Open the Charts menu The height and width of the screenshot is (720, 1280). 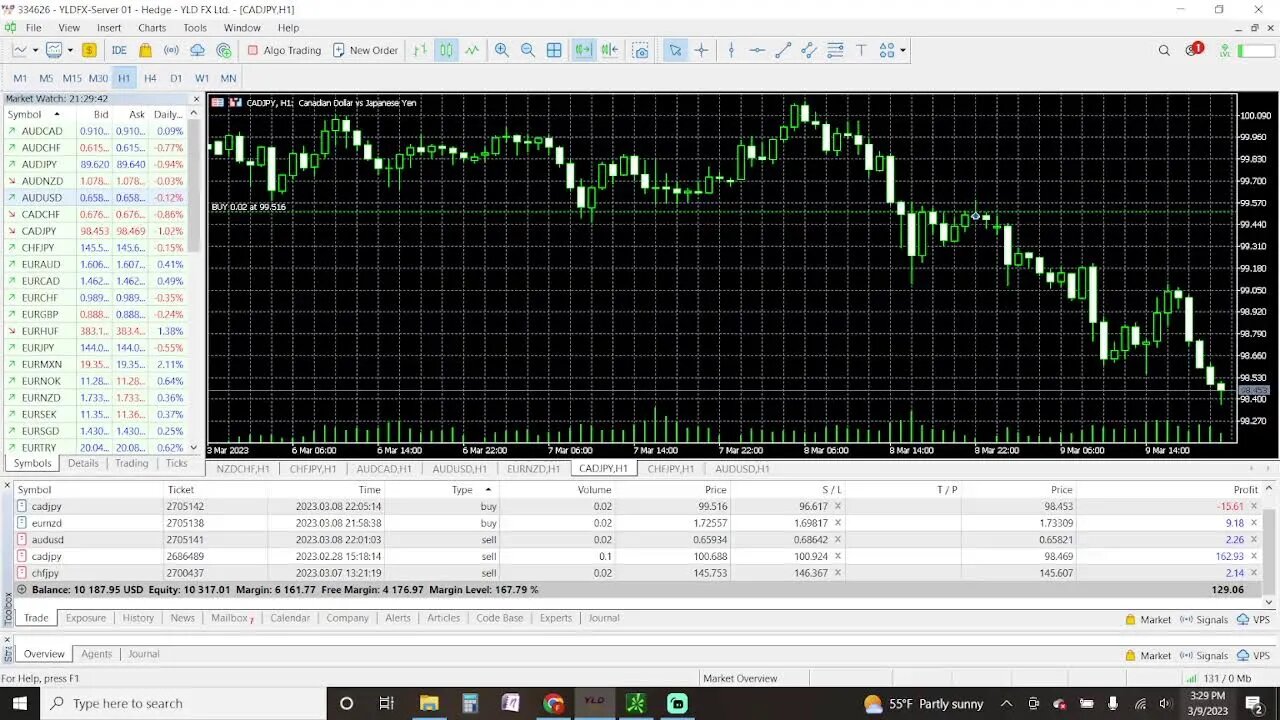coord(152,28)
